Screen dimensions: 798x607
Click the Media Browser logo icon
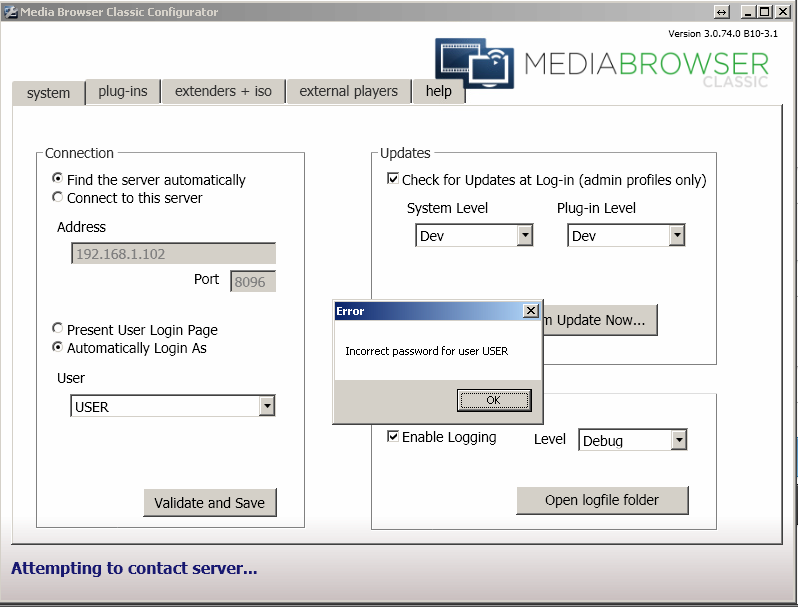click(x=474, y=63)
